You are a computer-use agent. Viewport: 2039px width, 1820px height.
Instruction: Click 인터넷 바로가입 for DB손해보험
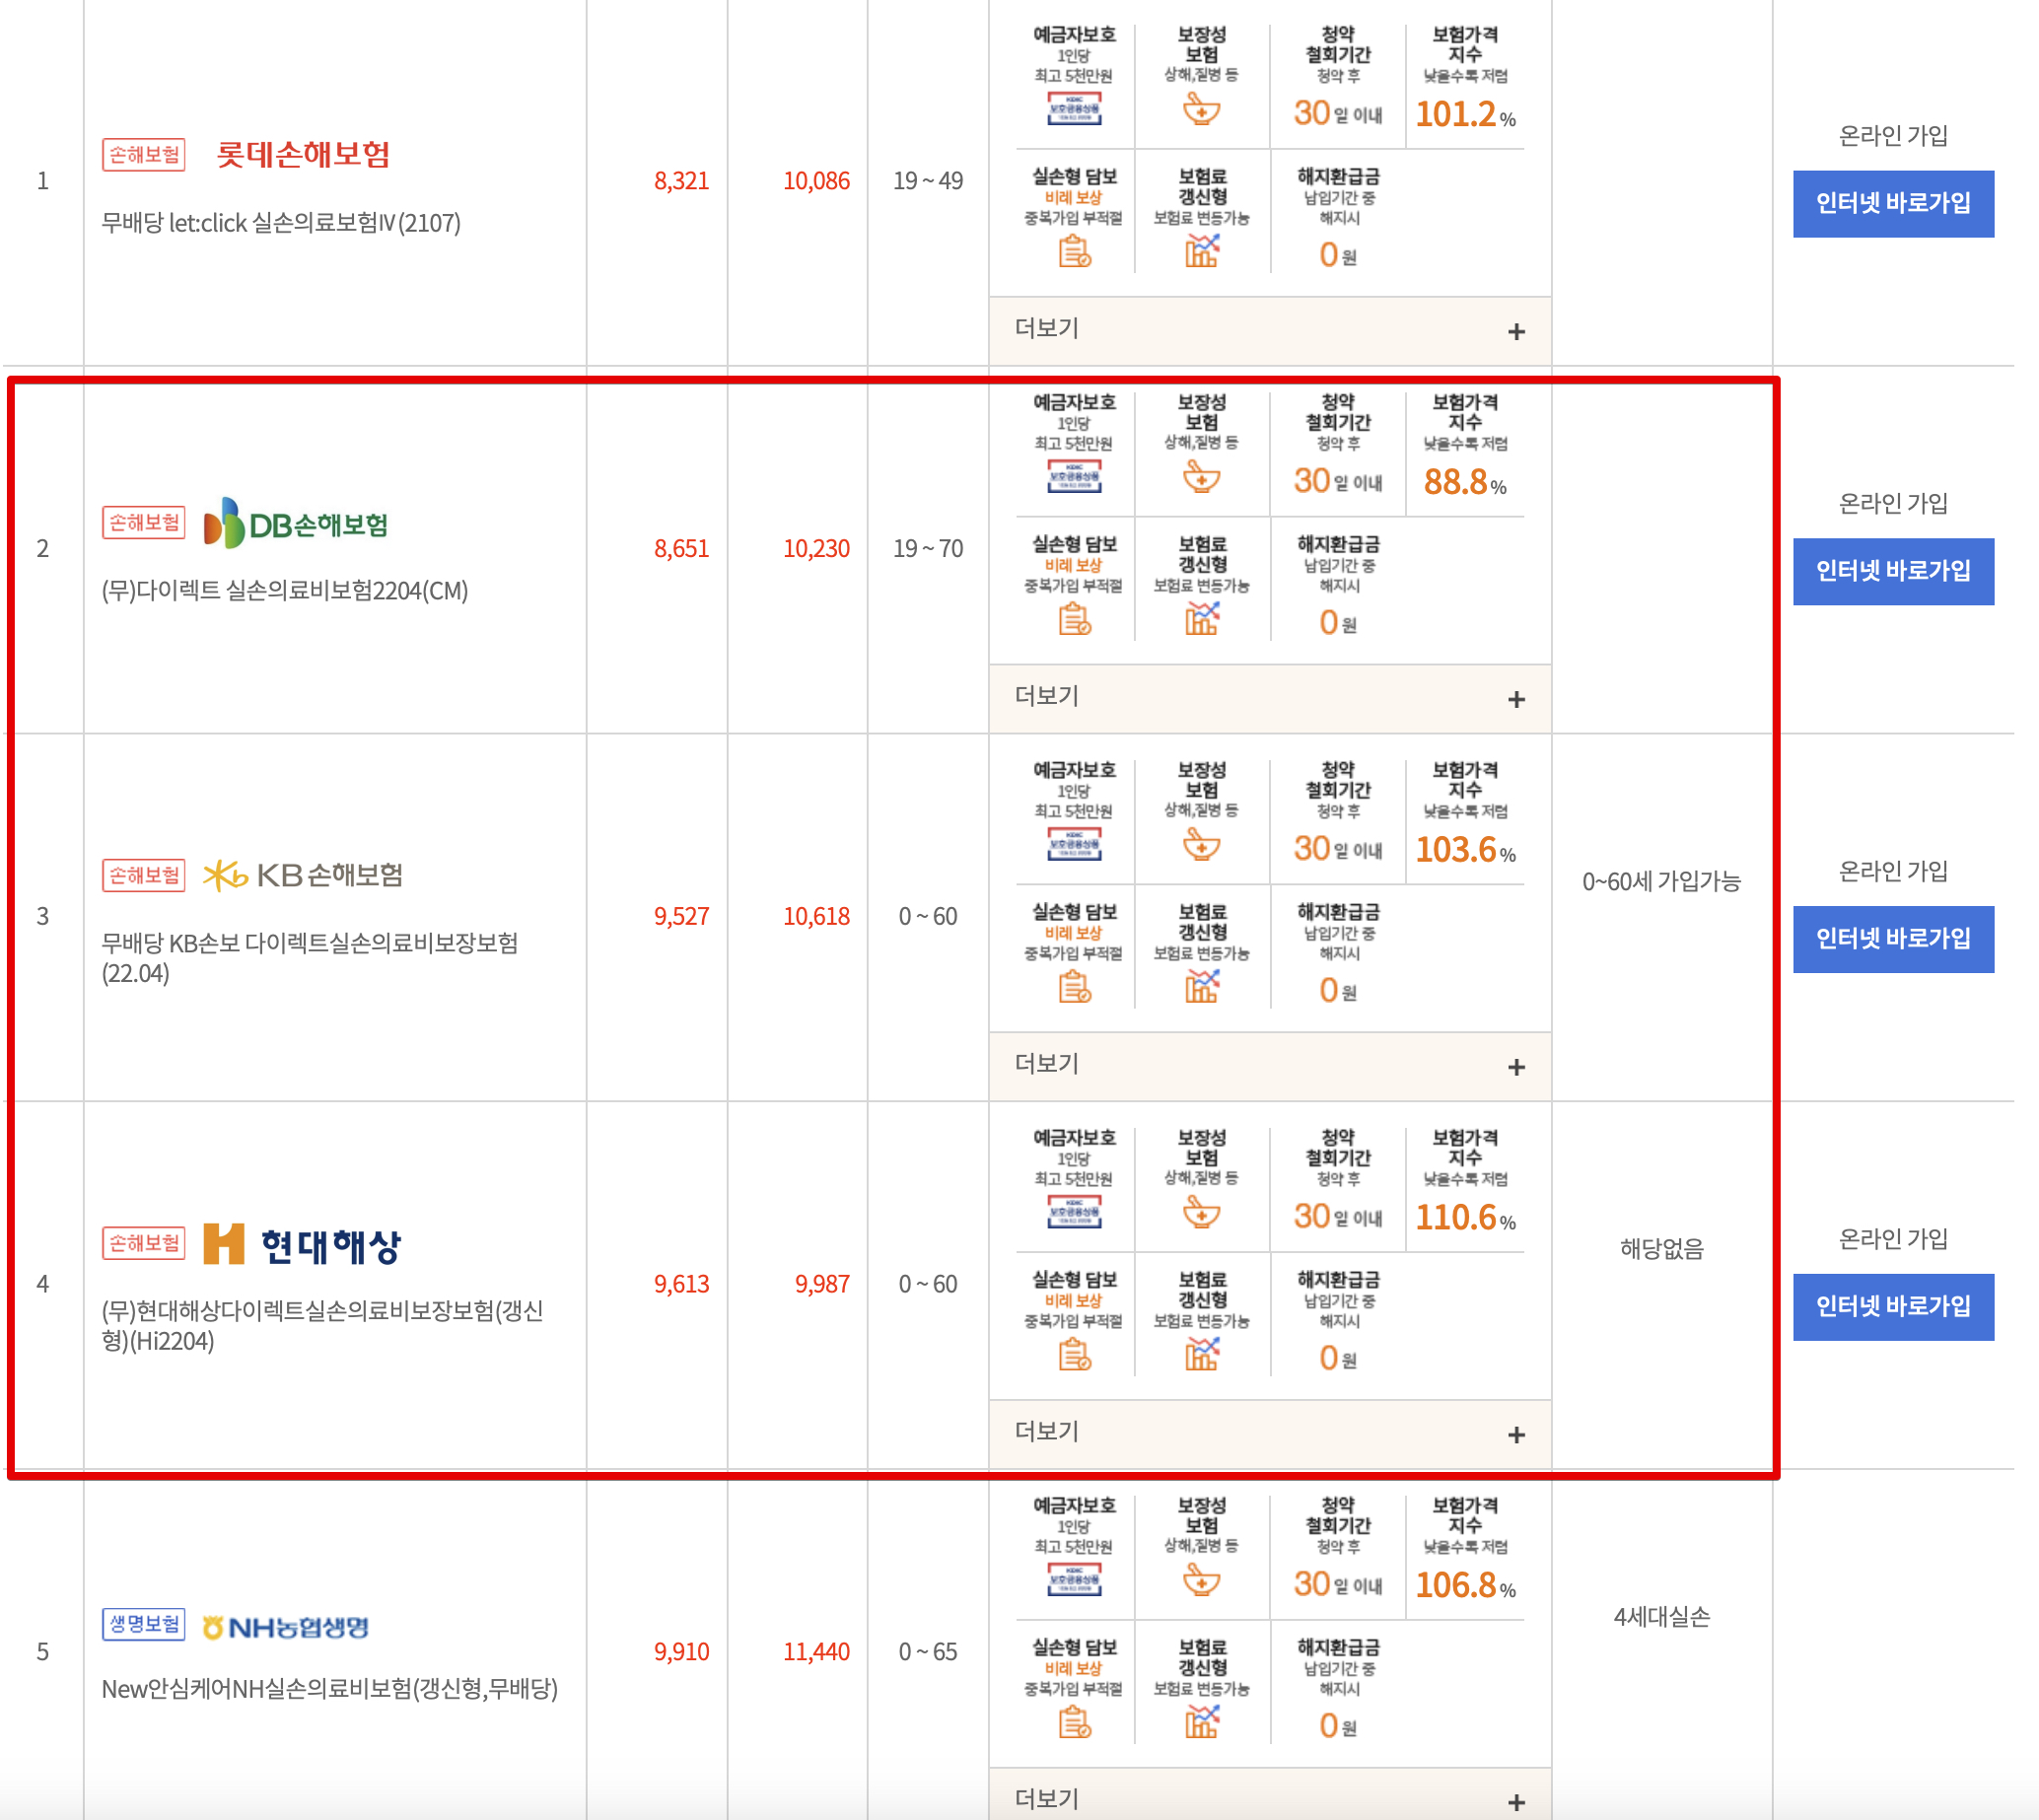(x=1892, y=571)
